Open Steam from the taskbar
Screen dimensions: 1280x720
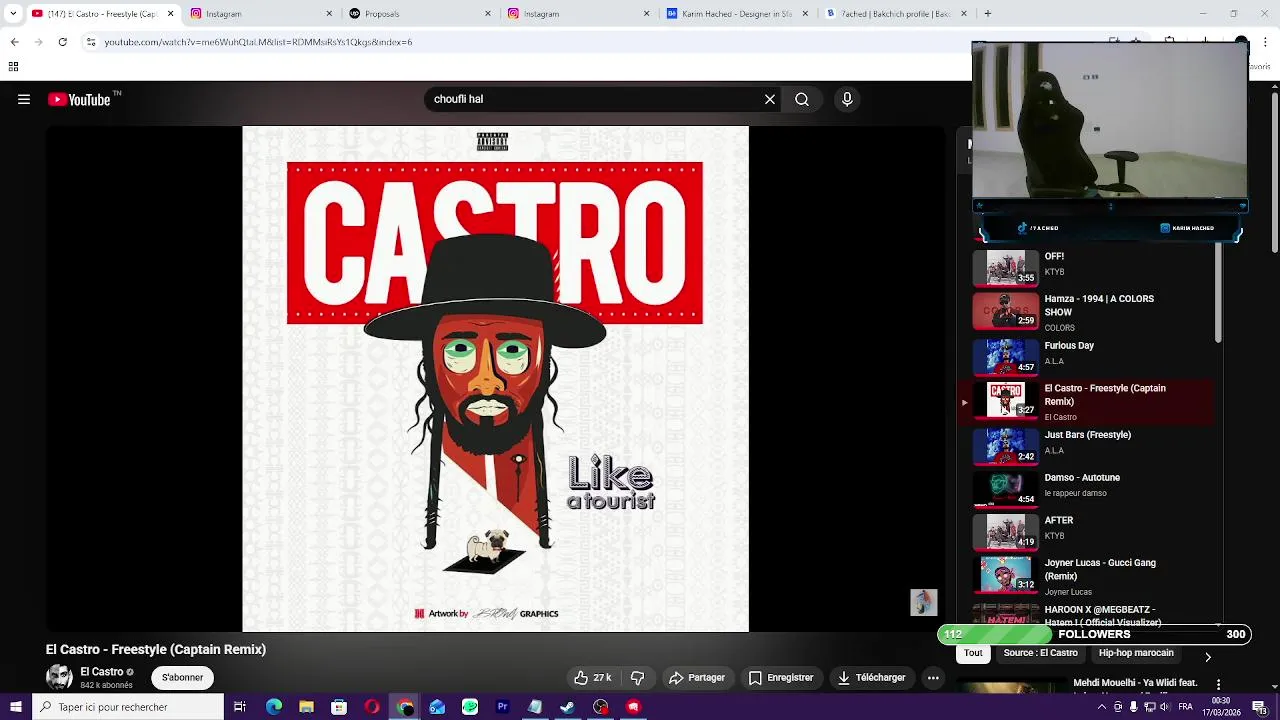pyautogui.click(x=568, y=707)
